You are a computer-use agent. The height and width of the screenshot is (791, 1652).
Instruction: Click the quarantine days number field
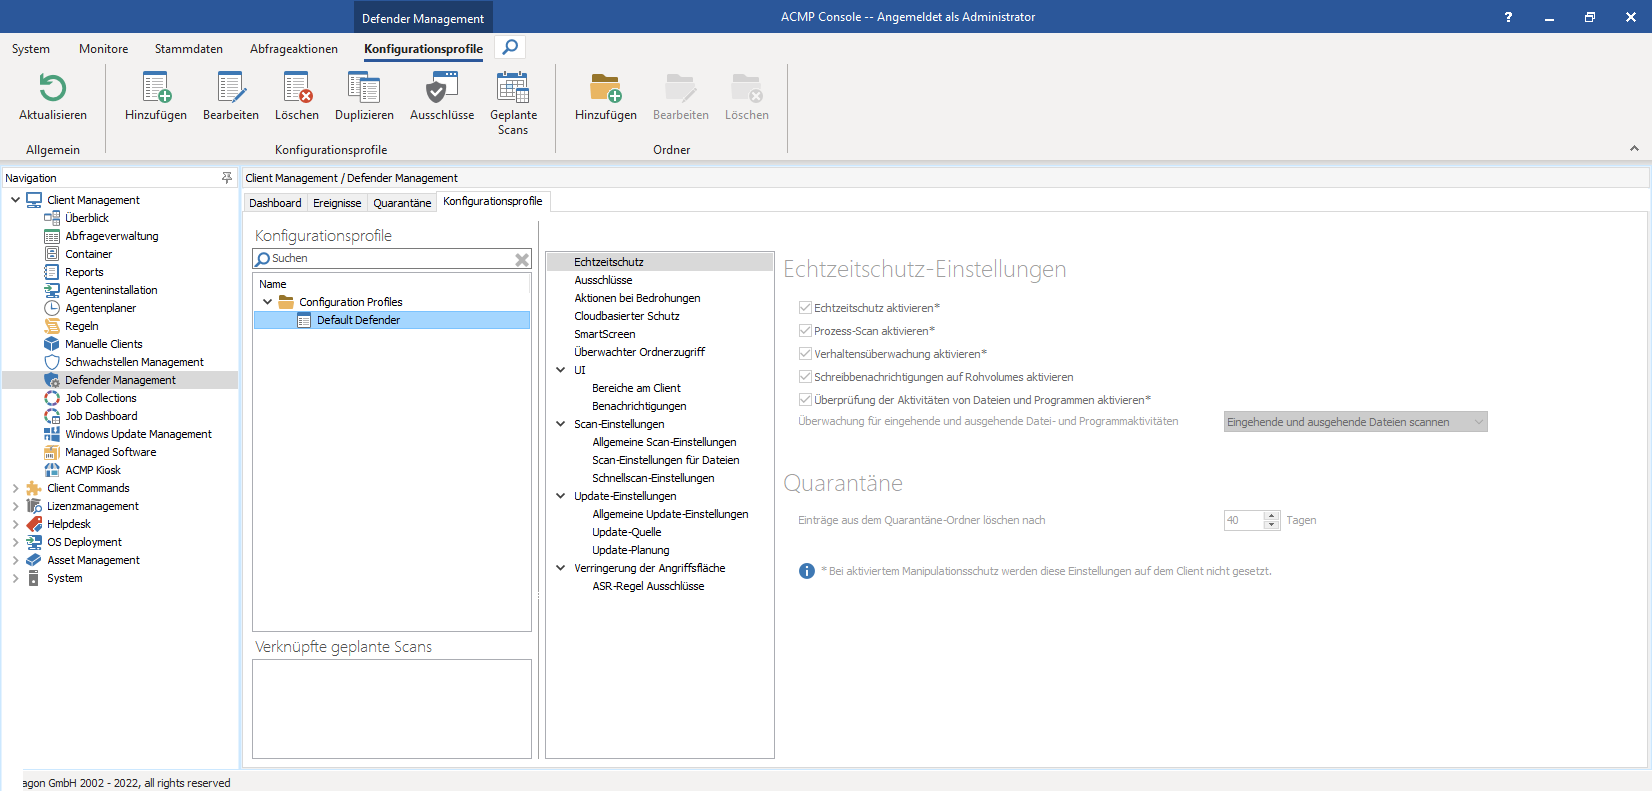coord(1244,520)
